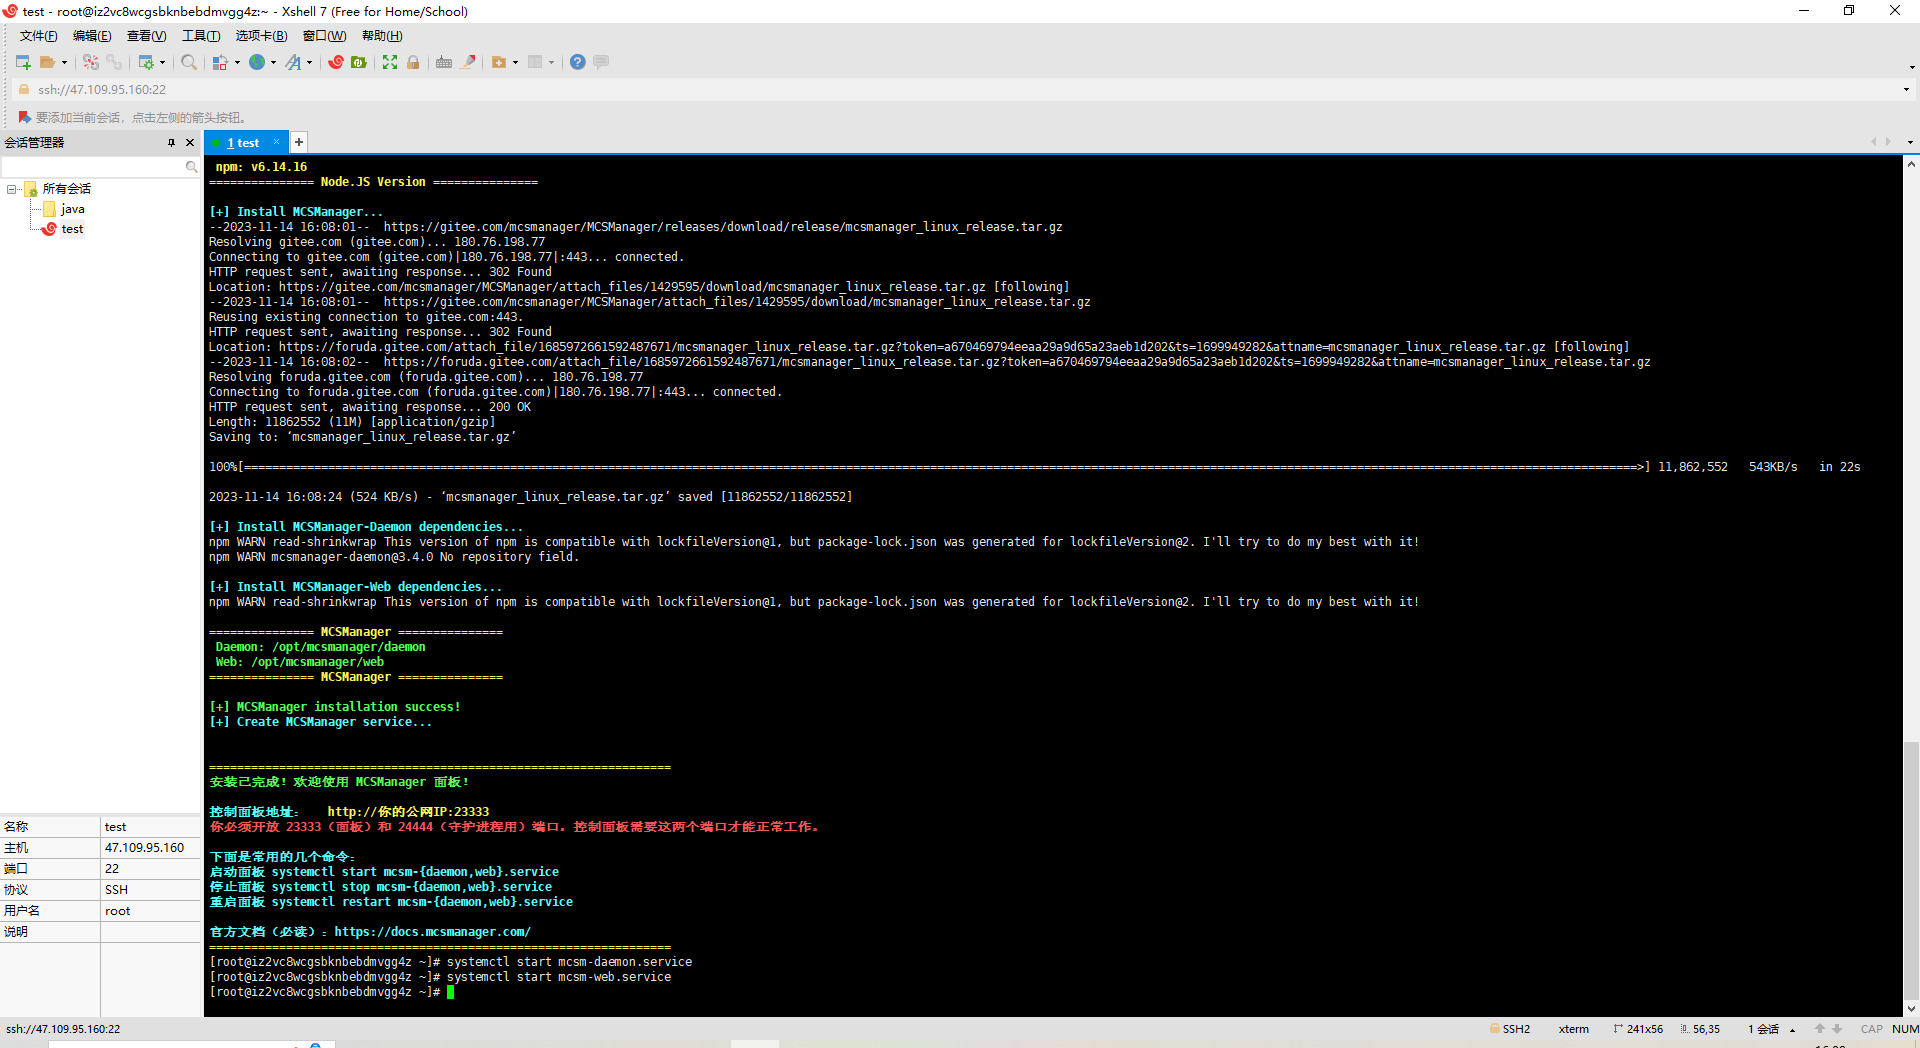This screenshot has width=1920, height=1048.
Task: Toggle full screen mode icon
Action: [391, 62]
